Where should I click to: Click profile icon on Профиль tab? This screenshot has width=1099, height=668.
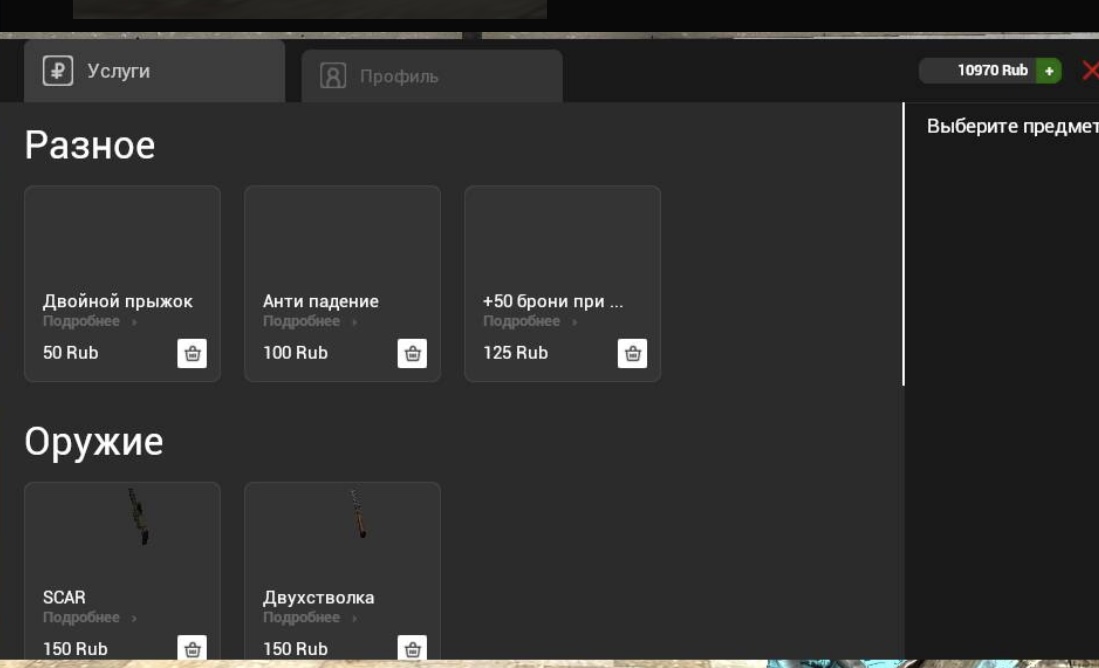[x=333, y=76]
